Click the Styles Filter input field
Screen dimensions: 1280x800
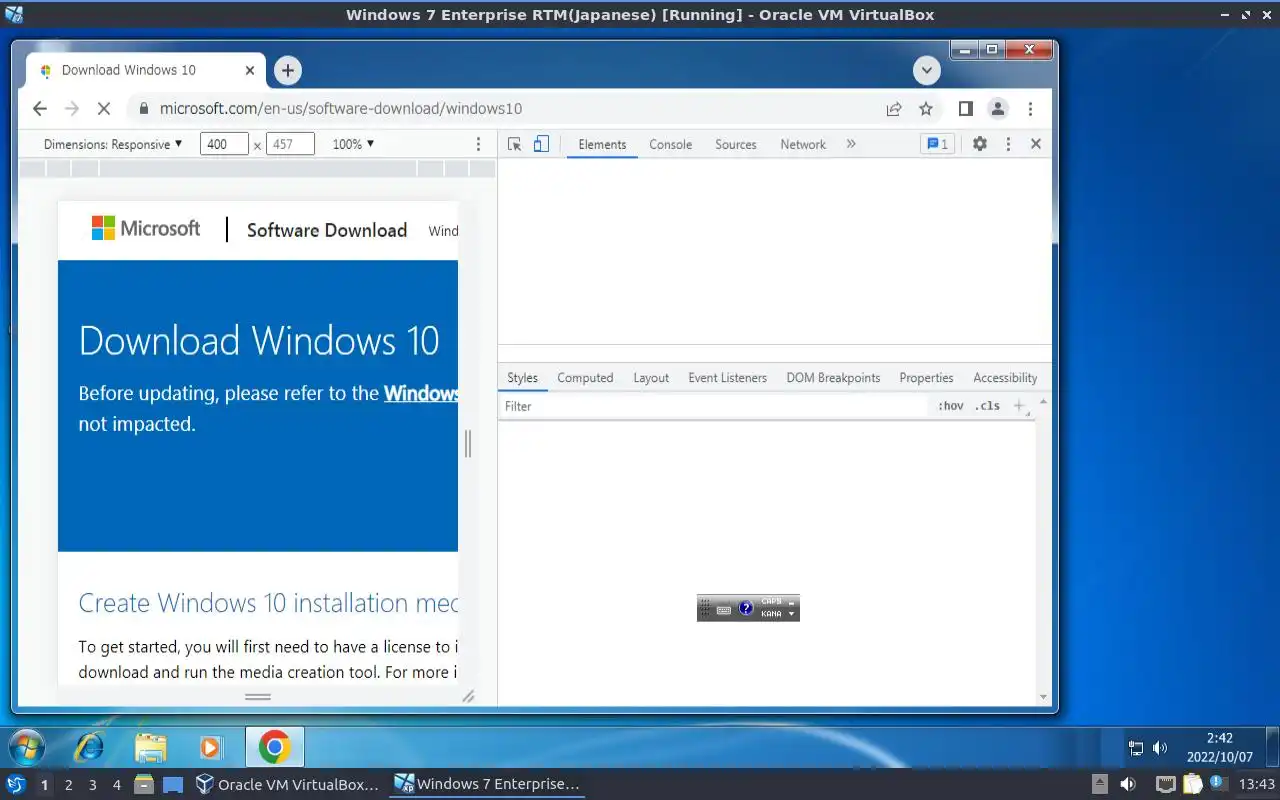(715, 406)
